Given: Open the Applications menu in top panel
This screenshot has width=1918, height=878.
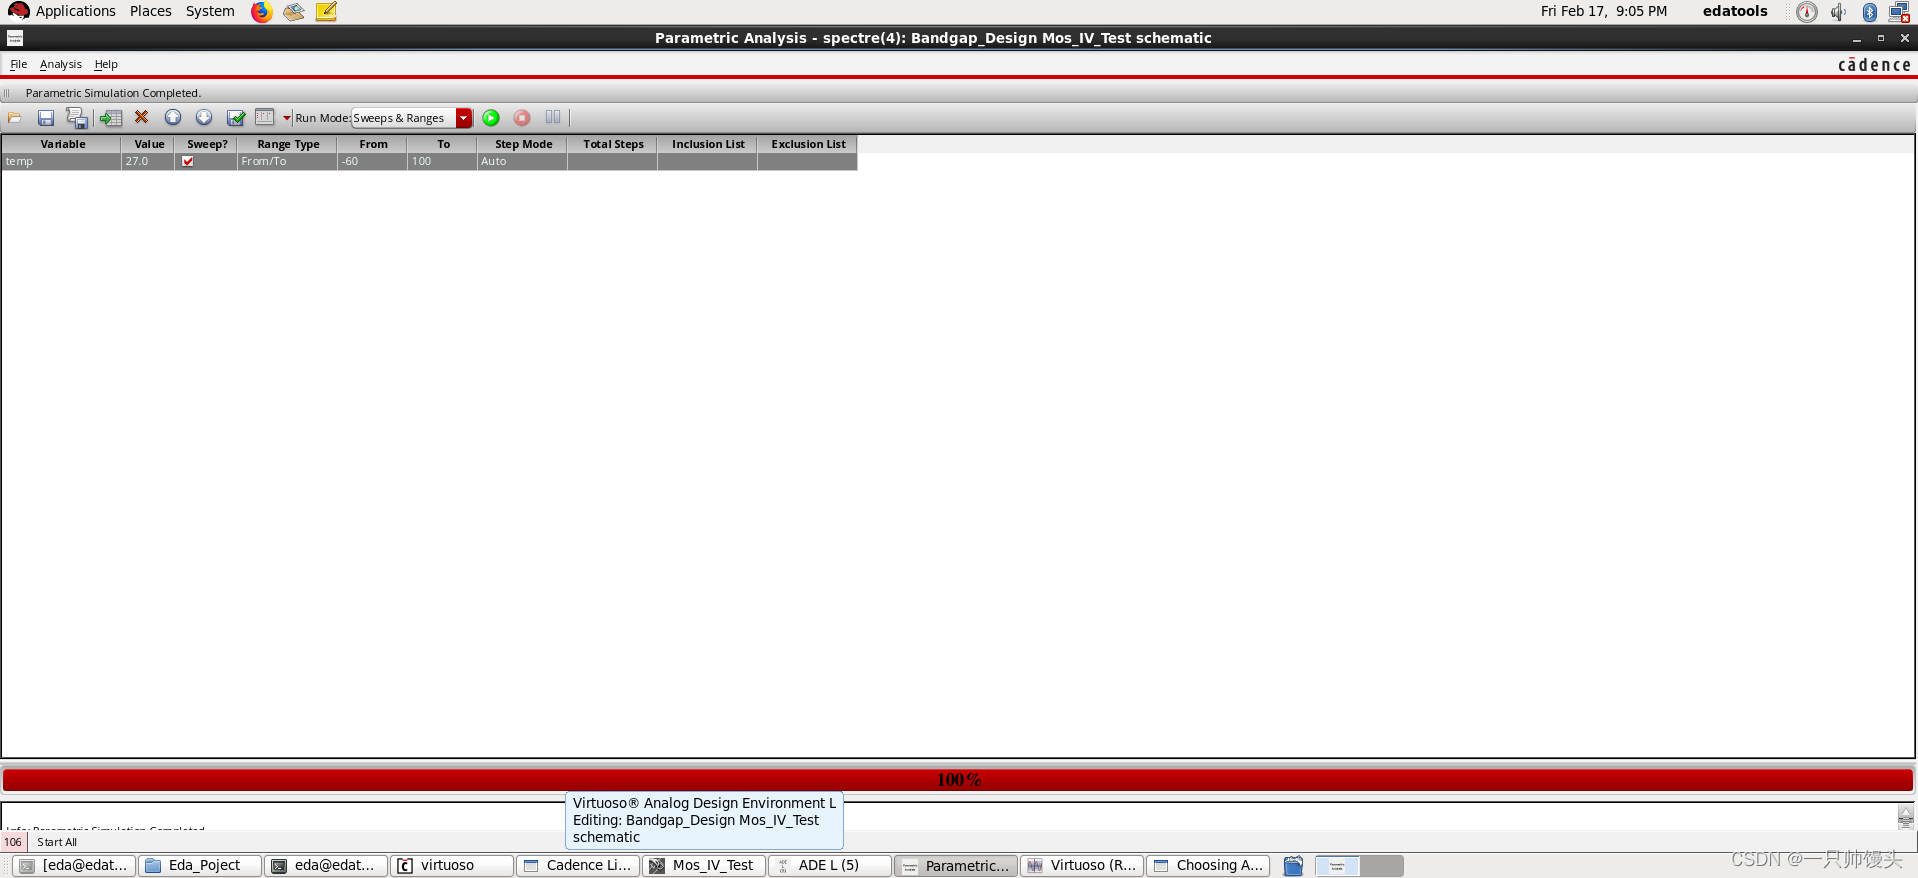Looking at the screenshot, I should [x=76, y=11].
